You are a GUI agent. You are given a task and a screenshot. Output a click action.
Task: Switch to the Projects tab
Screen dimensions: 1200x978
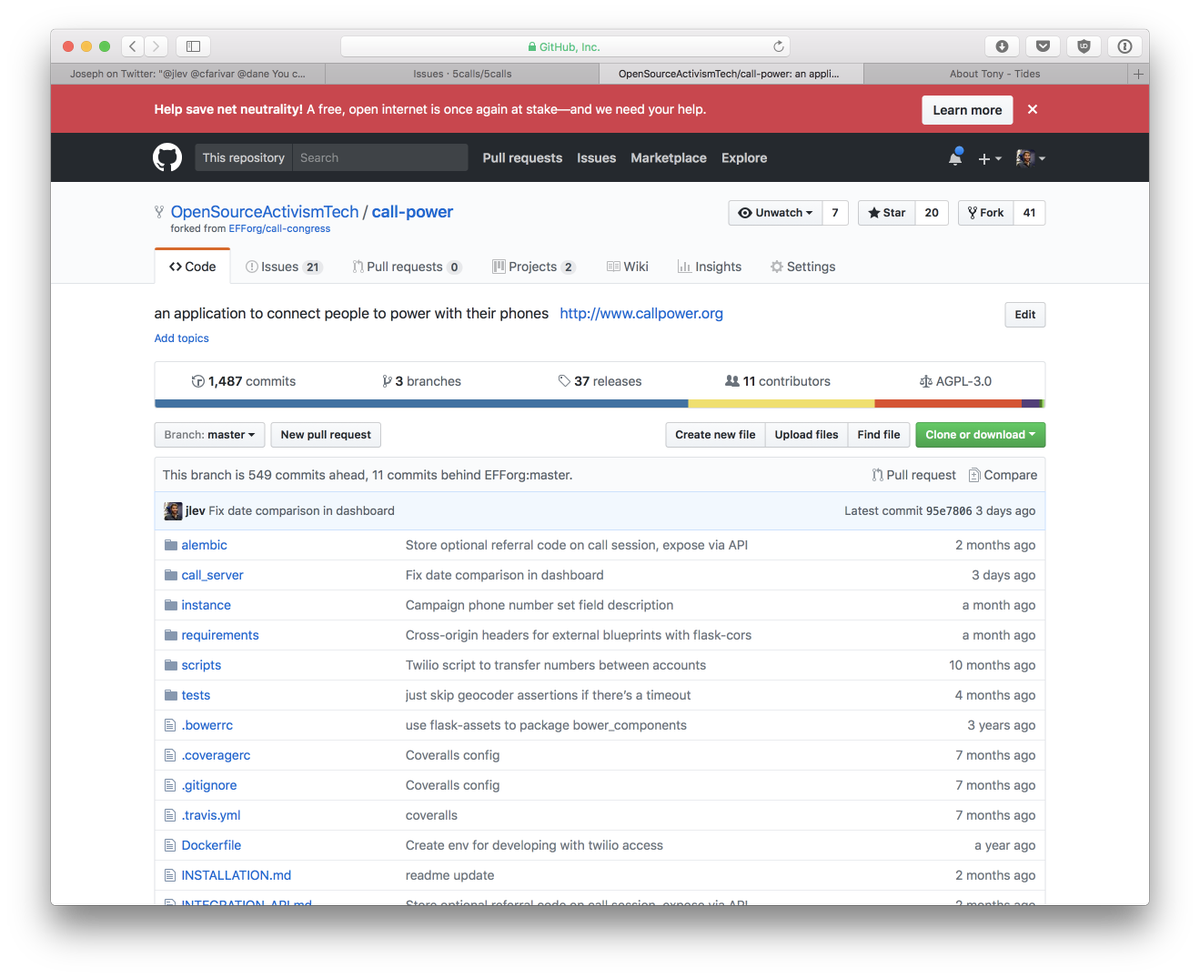pos(533,267)
